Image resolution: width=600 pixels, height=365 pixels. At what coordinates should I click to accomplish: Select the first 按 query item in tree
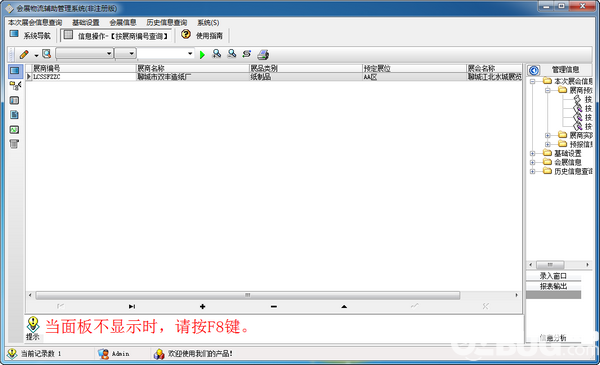(588, 99)
